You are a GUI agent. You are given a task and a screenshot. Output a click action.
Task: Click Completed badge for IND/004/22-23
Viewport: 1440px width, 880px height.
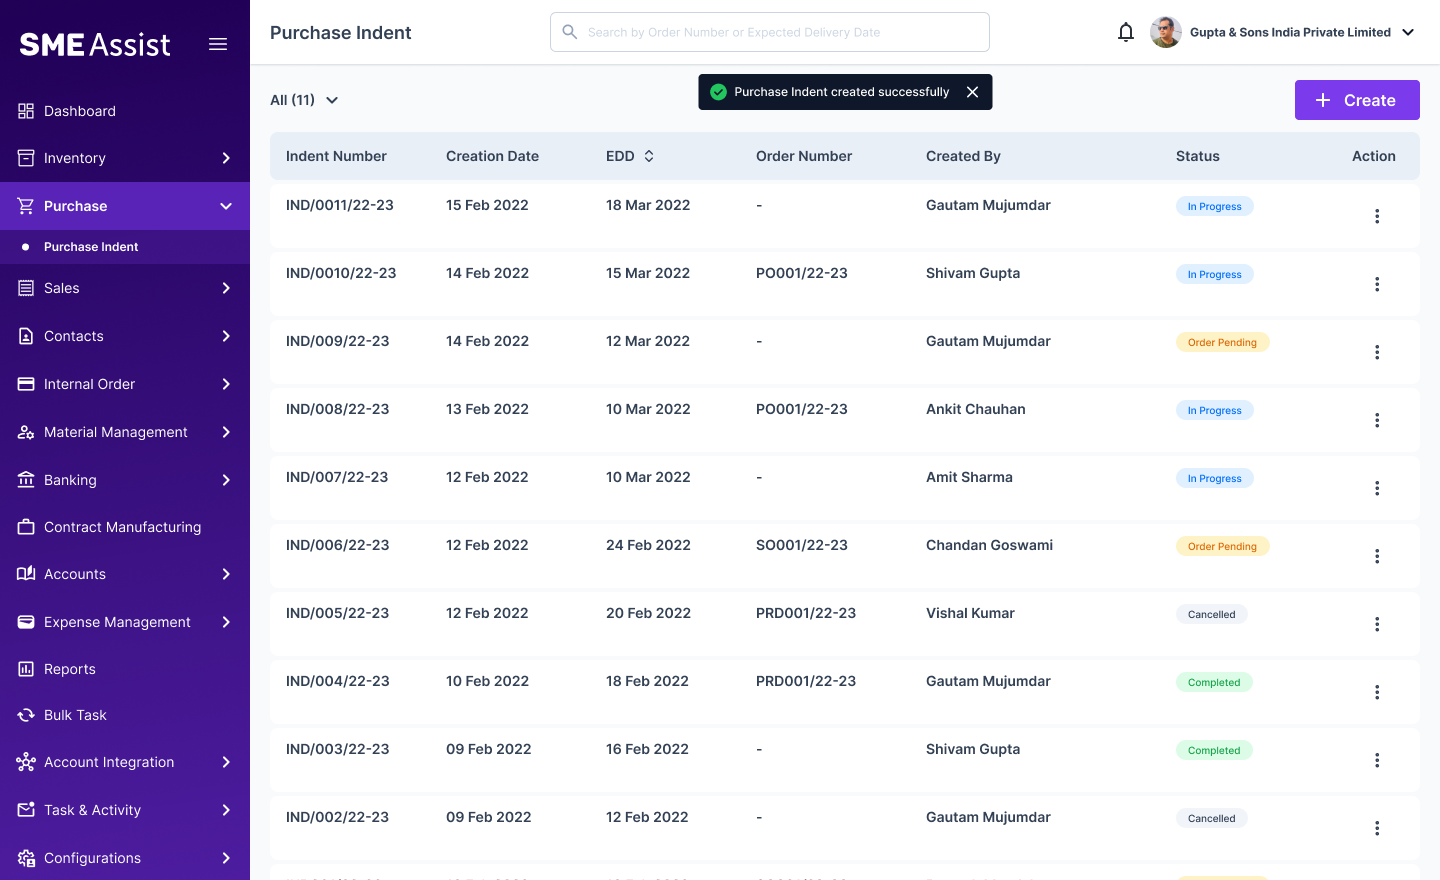point(1214,682)
